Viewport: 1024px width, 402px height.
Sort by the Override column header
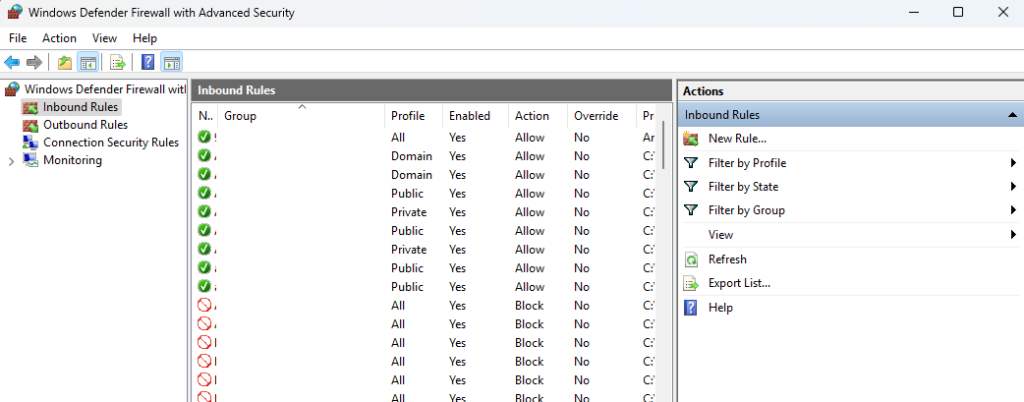point(601,116)
